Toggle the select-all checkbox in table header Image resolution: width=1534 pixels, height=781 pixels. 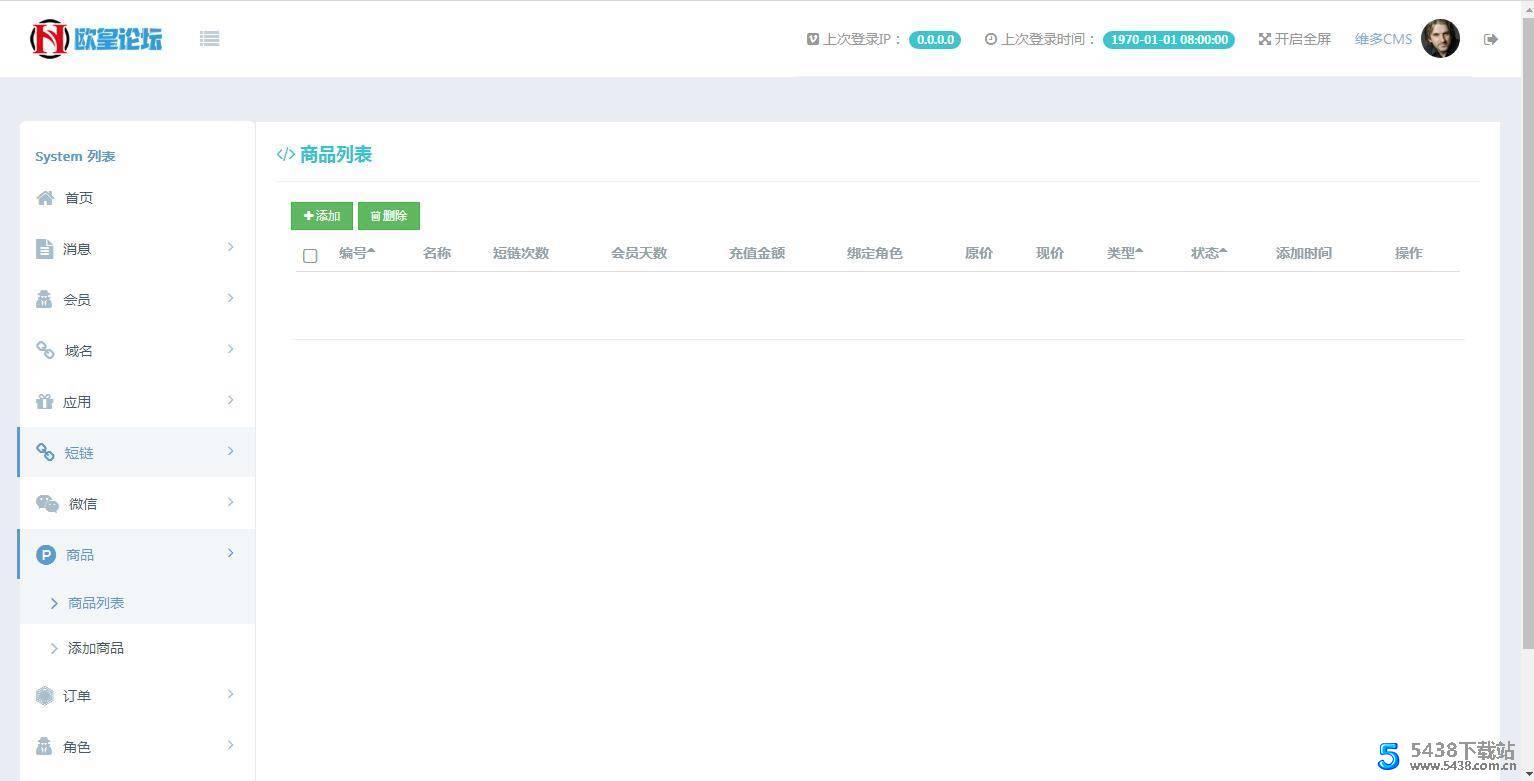[x=310, y=256]
